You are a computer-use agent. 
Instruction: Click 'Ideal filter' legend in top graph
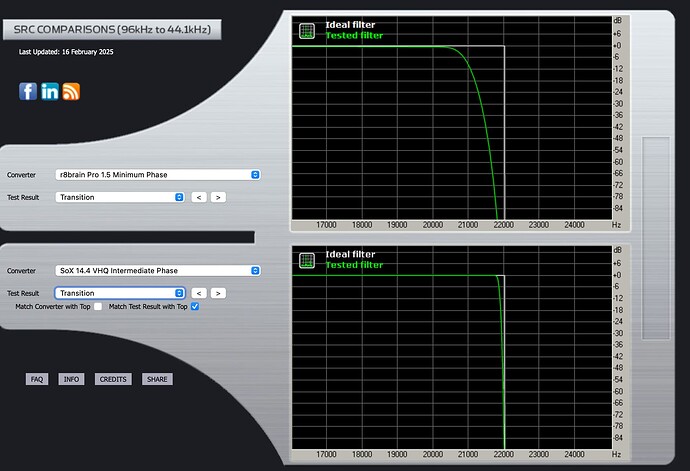click(350, 25)
